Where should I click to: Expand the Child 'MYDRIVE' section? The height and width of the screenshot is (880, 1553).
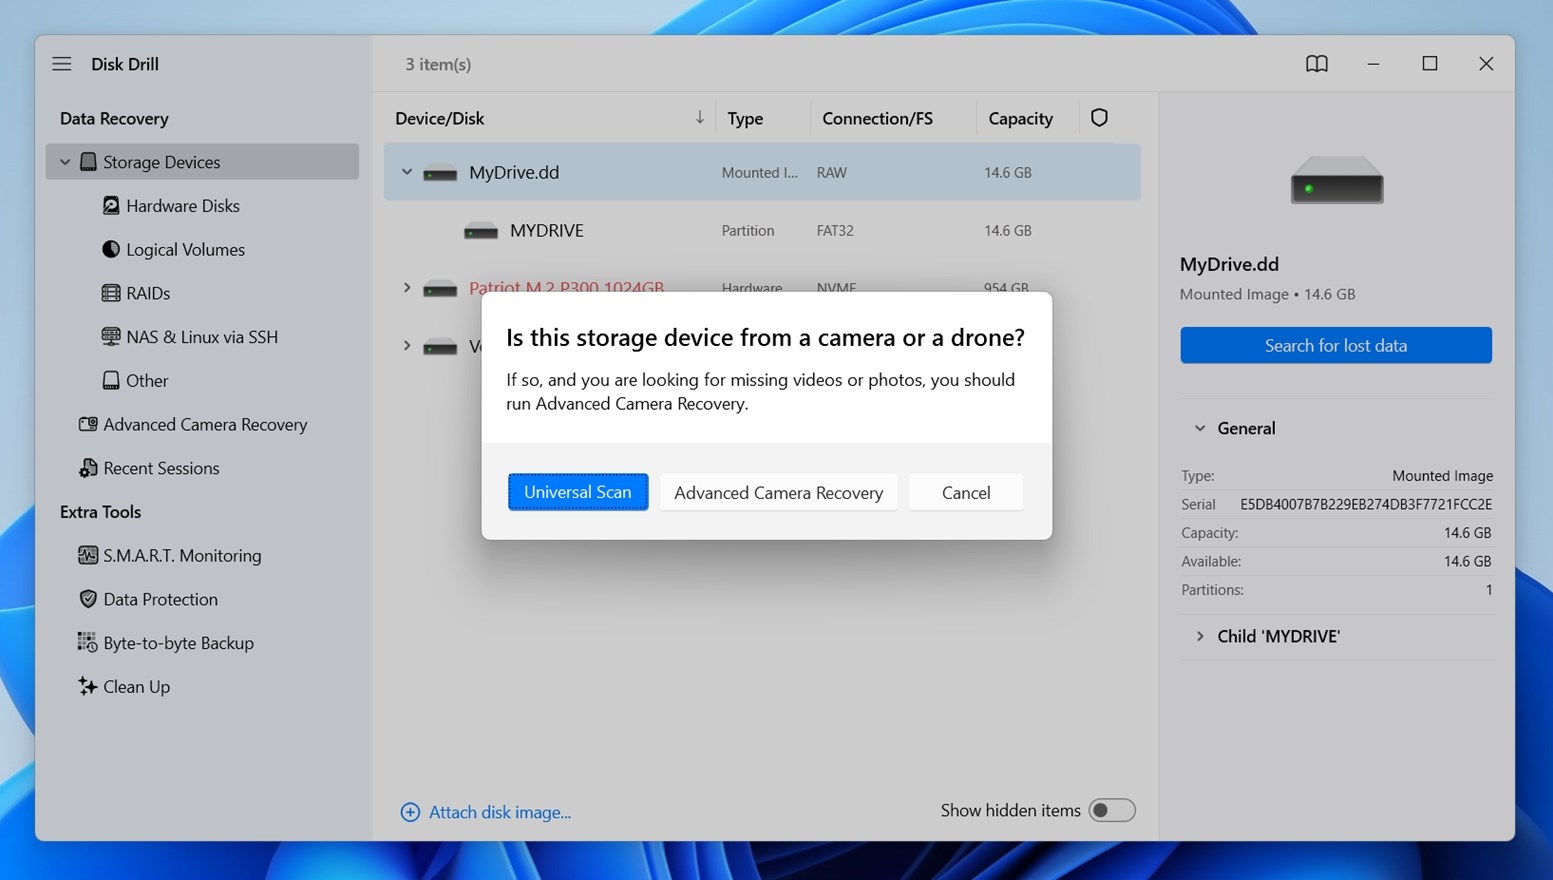coord(1200,636)
